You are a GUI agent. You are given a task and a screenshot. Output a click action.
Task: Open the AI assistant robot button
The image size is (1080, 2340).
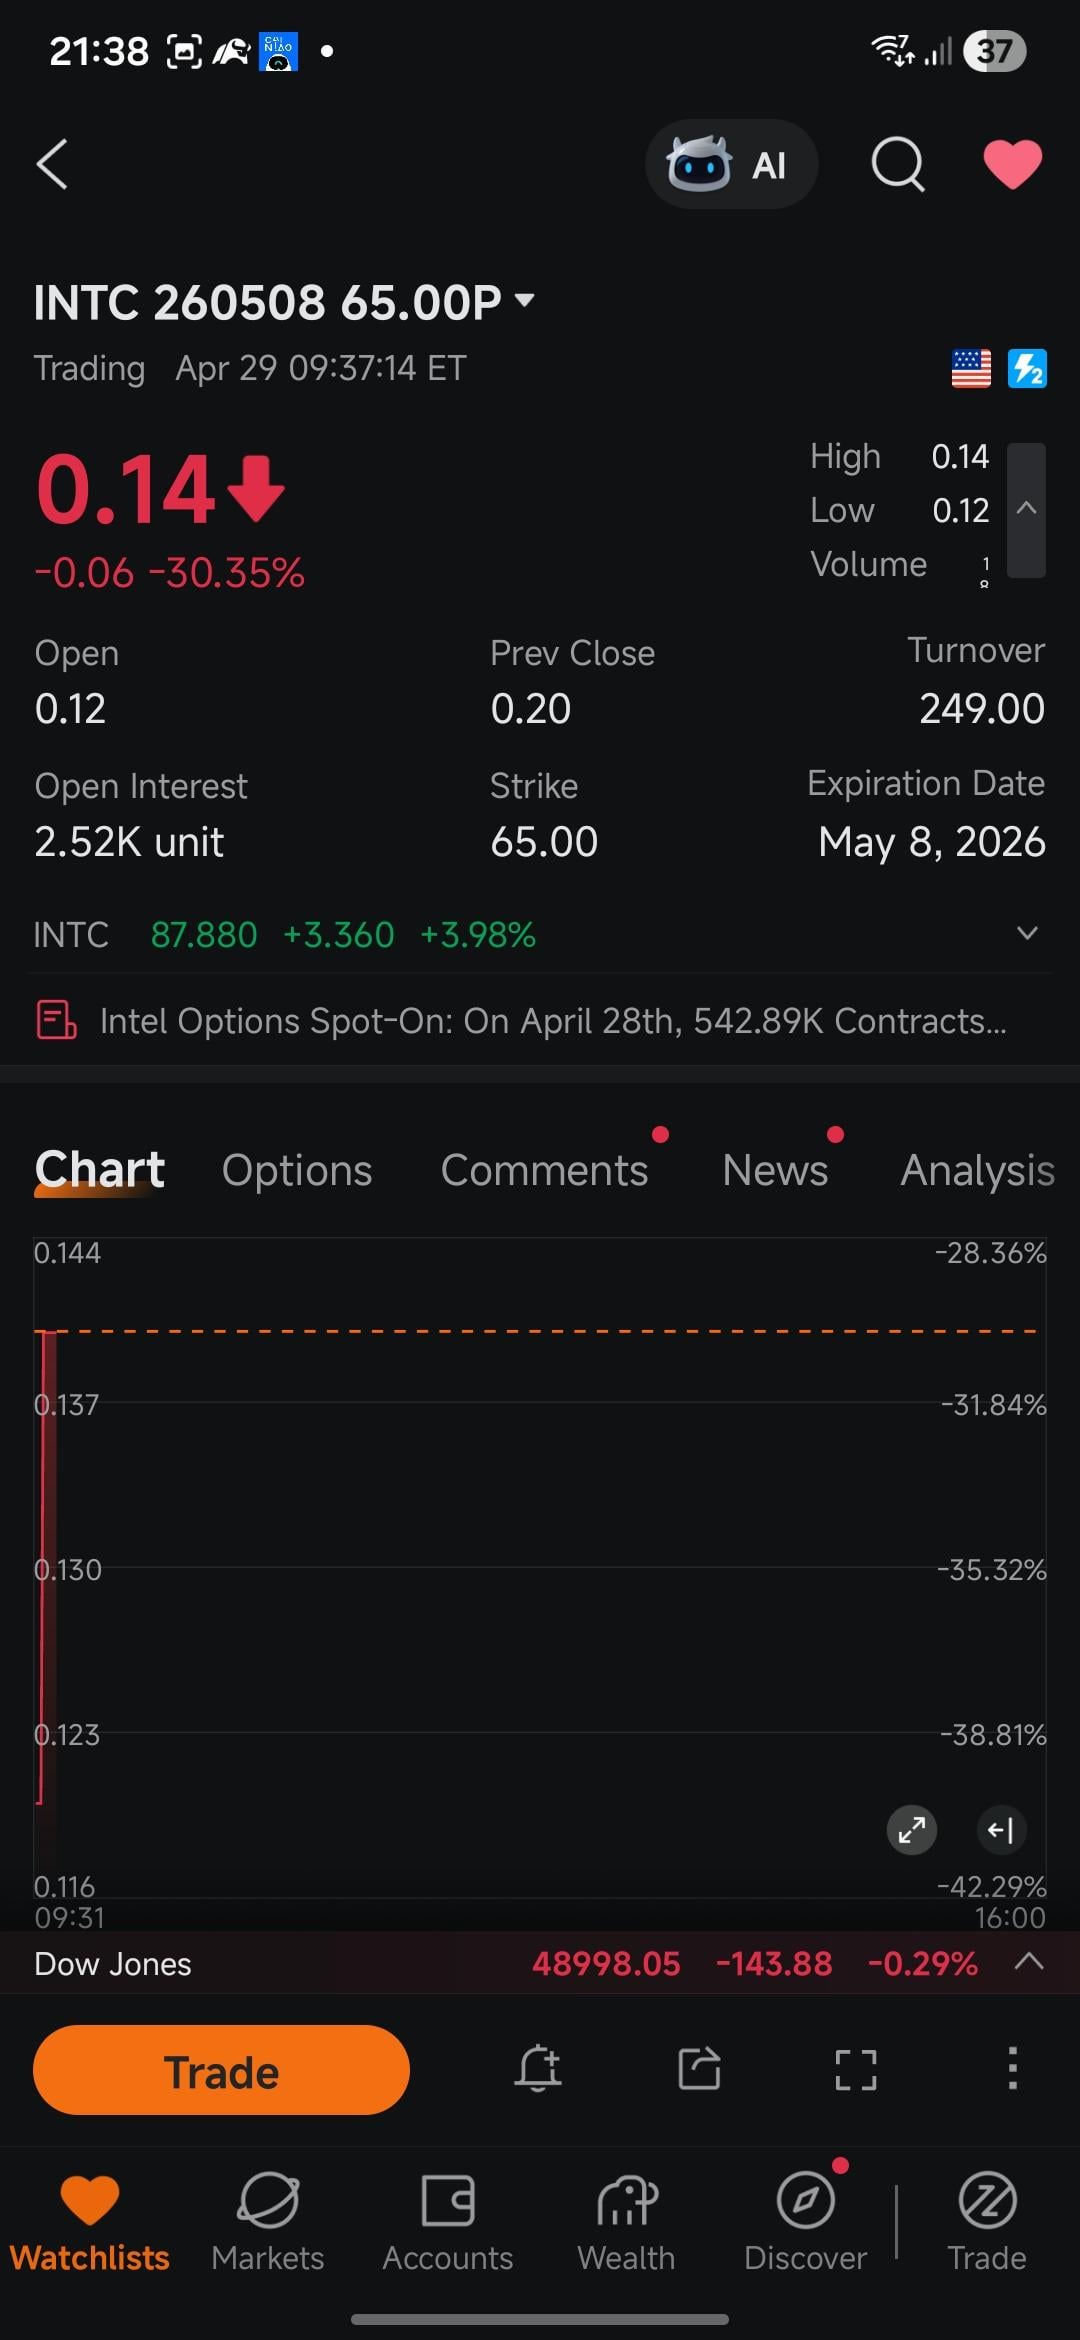pyautogui.click(x=731, y=164)
